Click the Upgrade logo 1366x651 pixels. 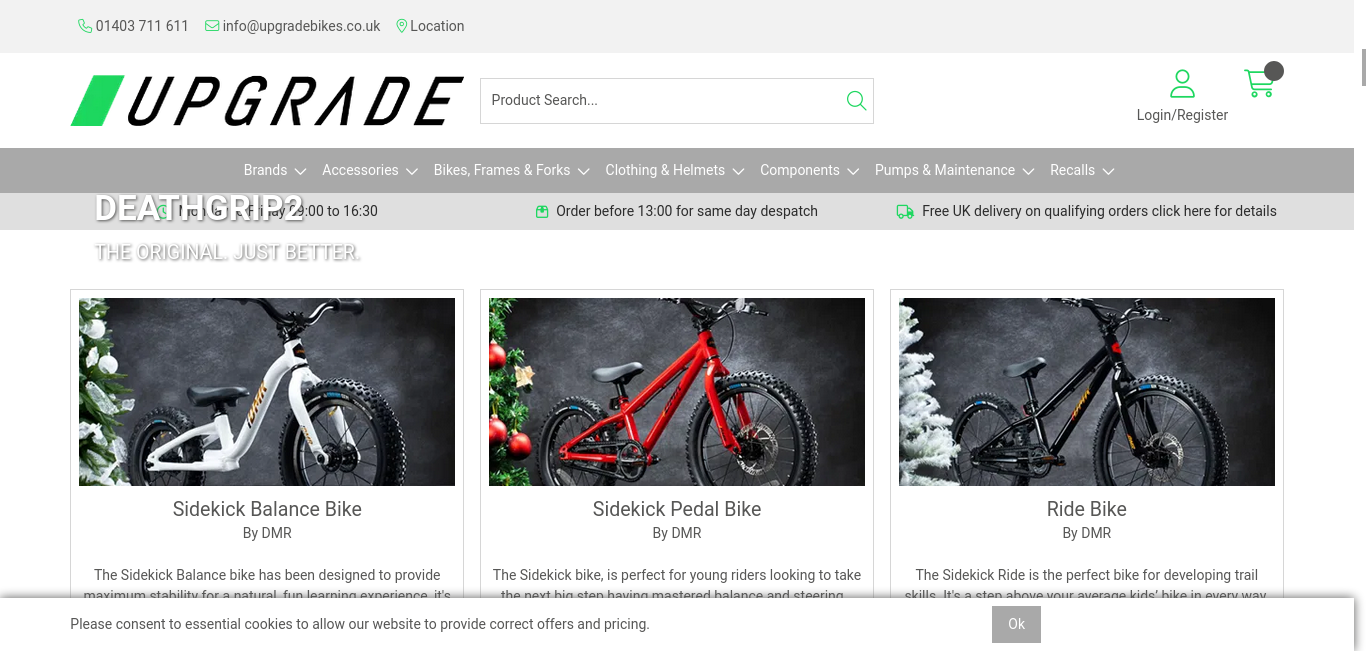coord(267,100)
